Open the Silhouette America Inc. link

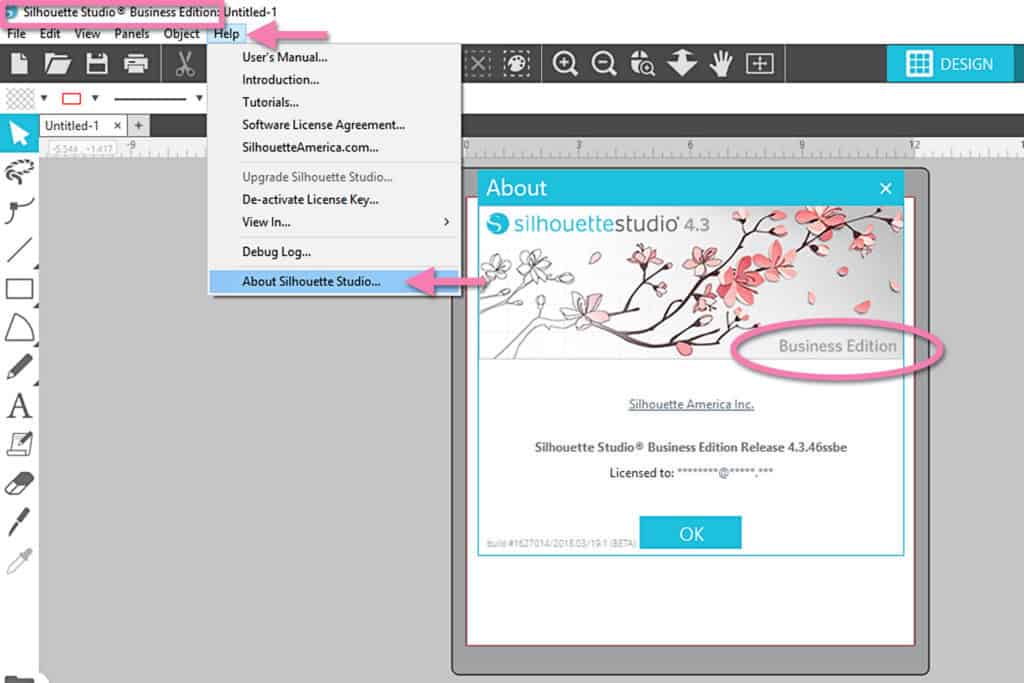[691, 404]
